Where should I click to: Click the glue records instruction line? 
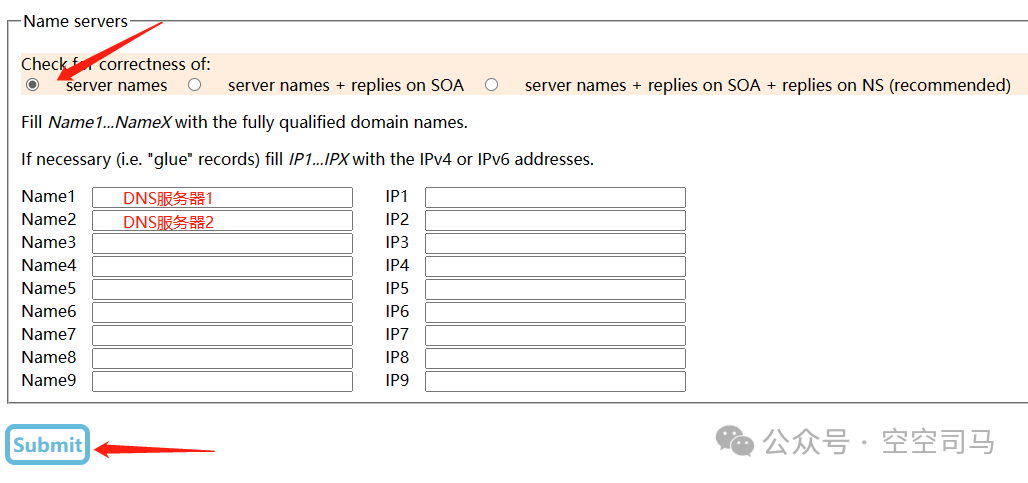(x=307, y=159)
